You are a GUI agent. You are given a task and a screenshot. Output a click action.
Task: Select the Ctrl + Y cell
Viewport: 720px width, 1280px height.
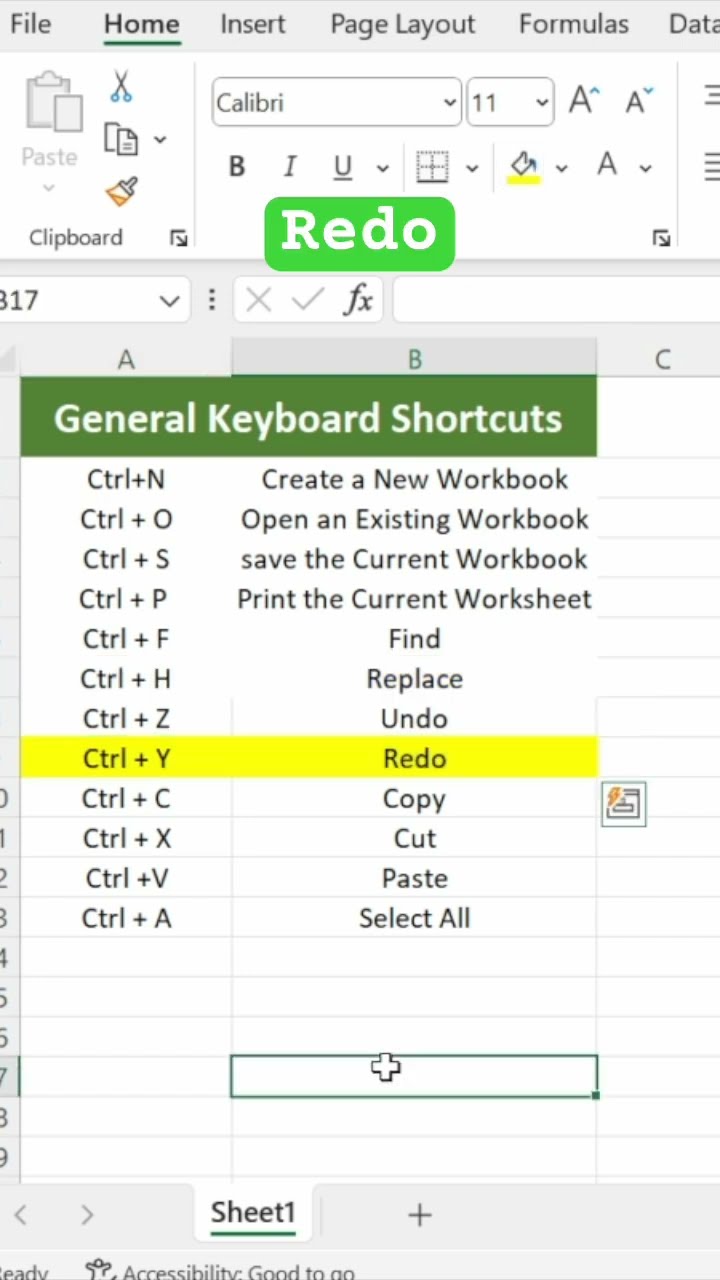point(126,759)
